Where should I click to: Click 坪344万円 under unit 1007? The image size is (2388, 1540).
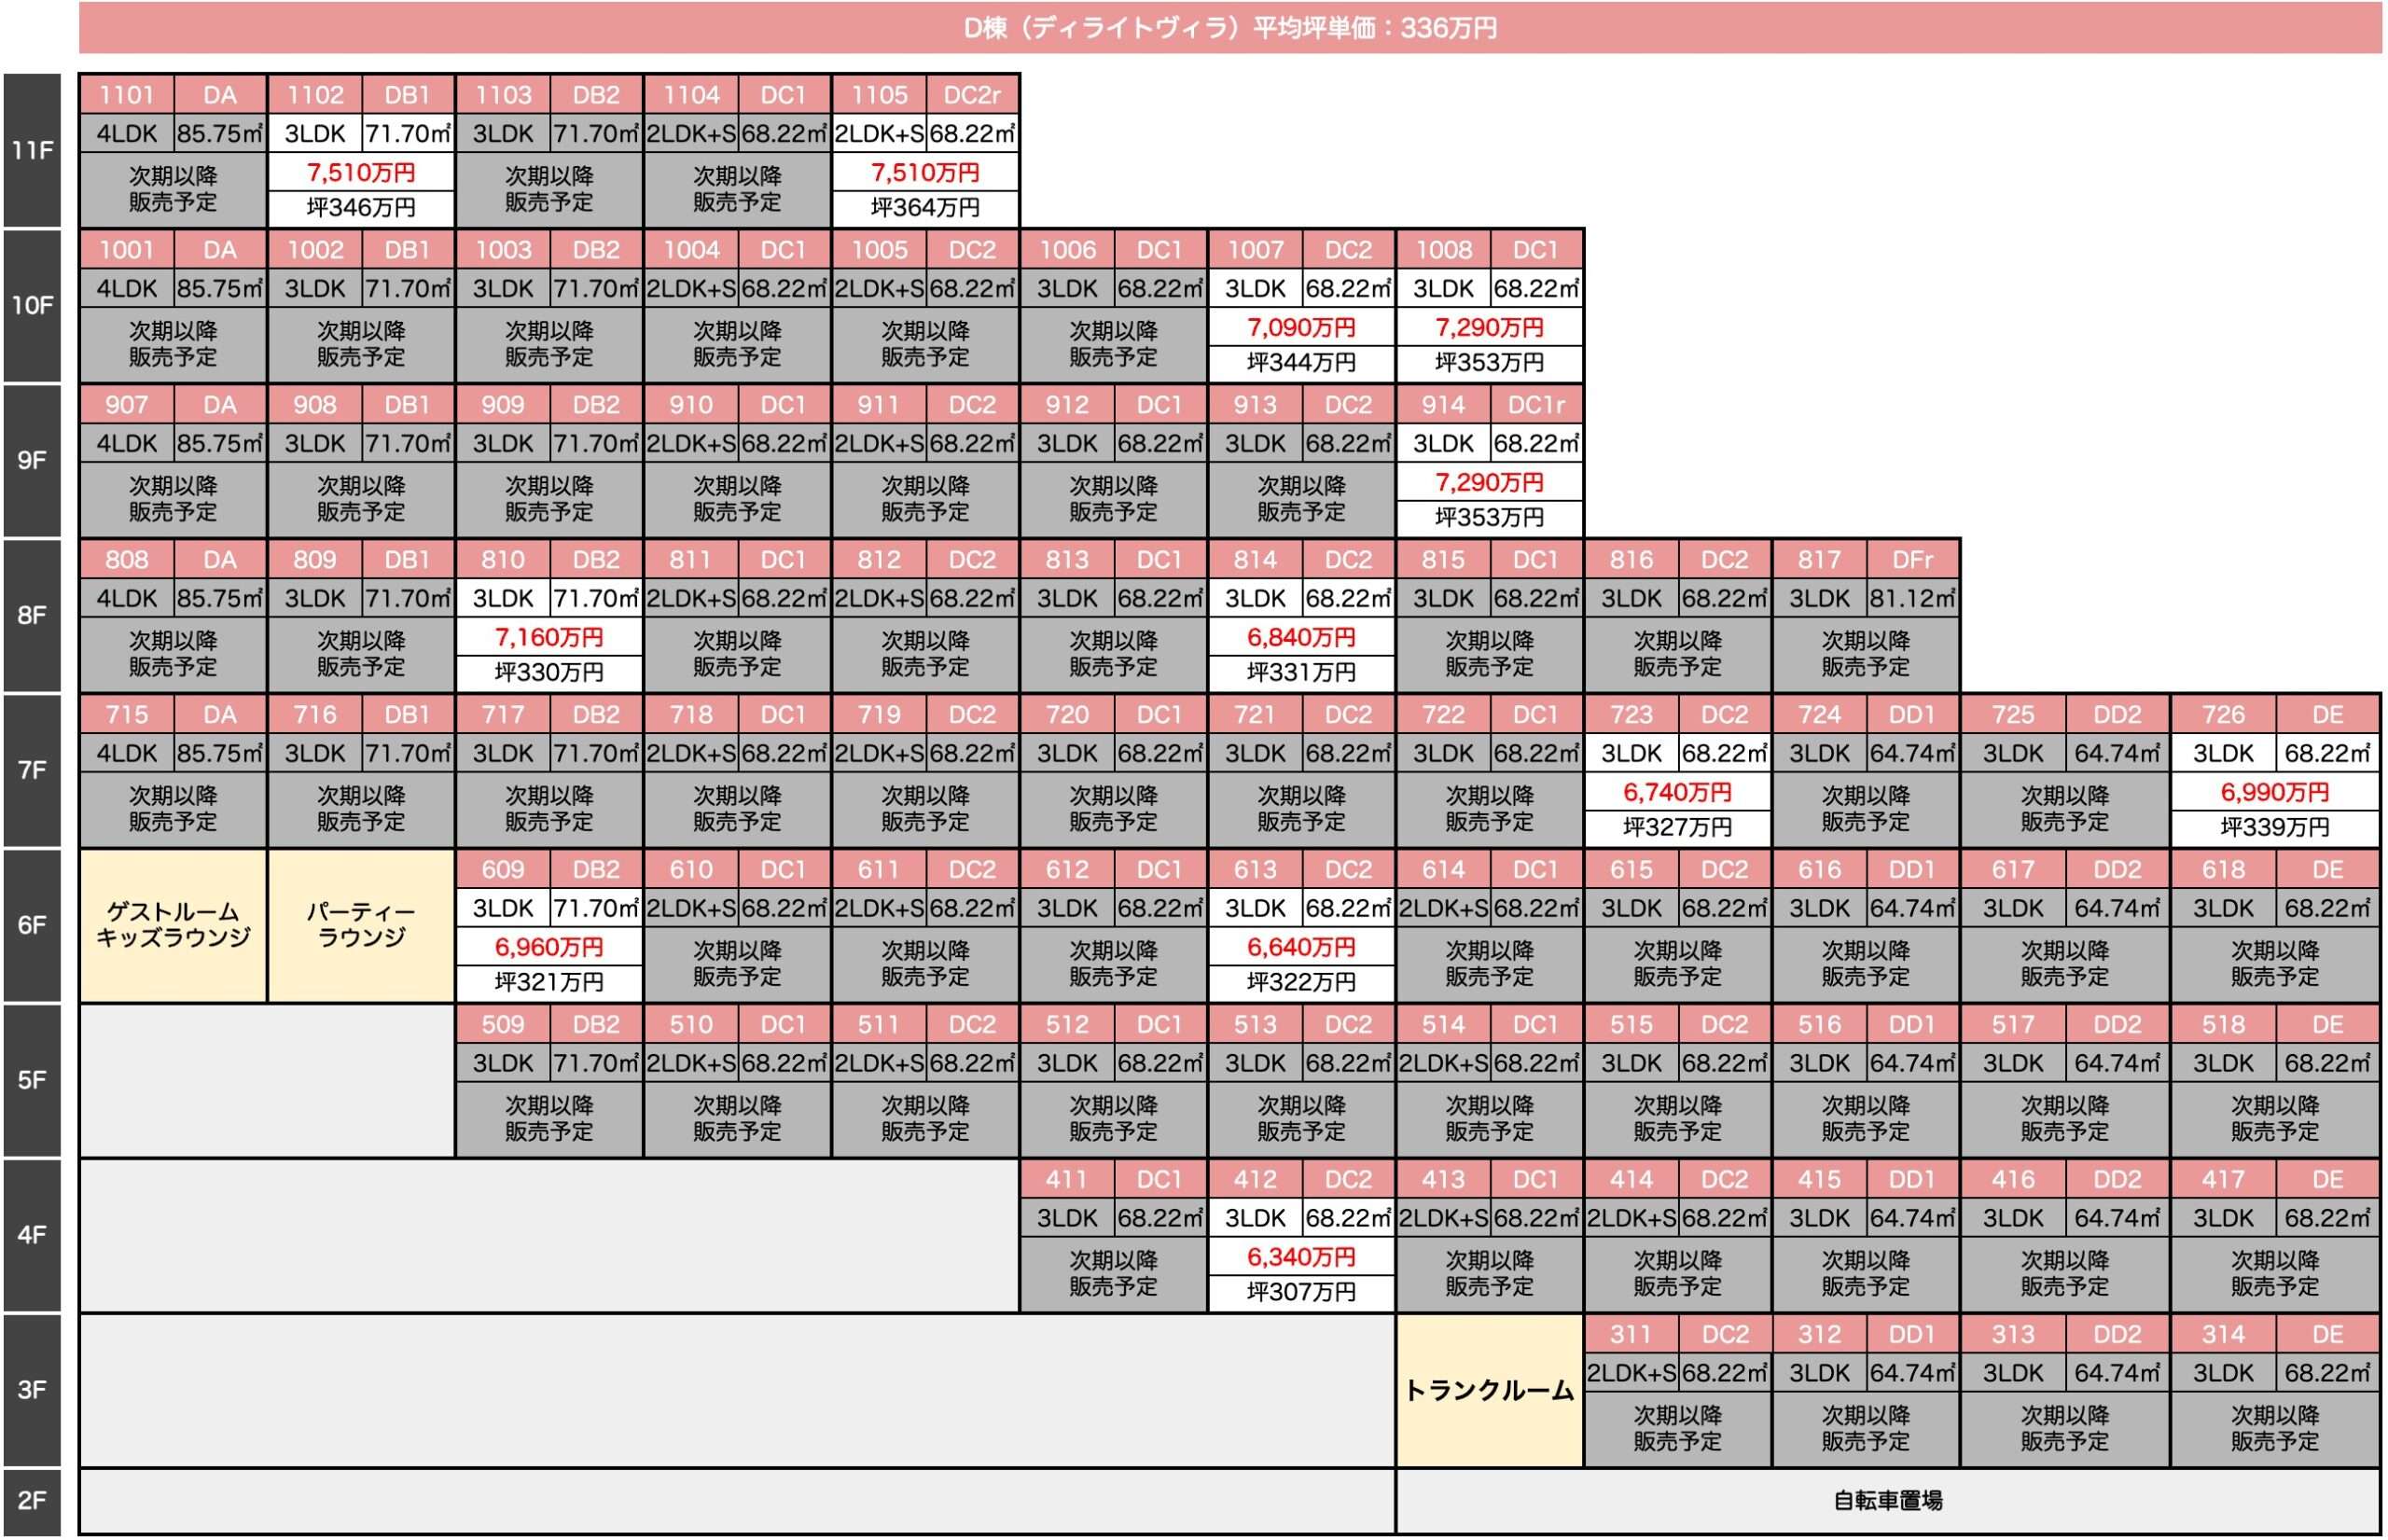click(1301, 363)
